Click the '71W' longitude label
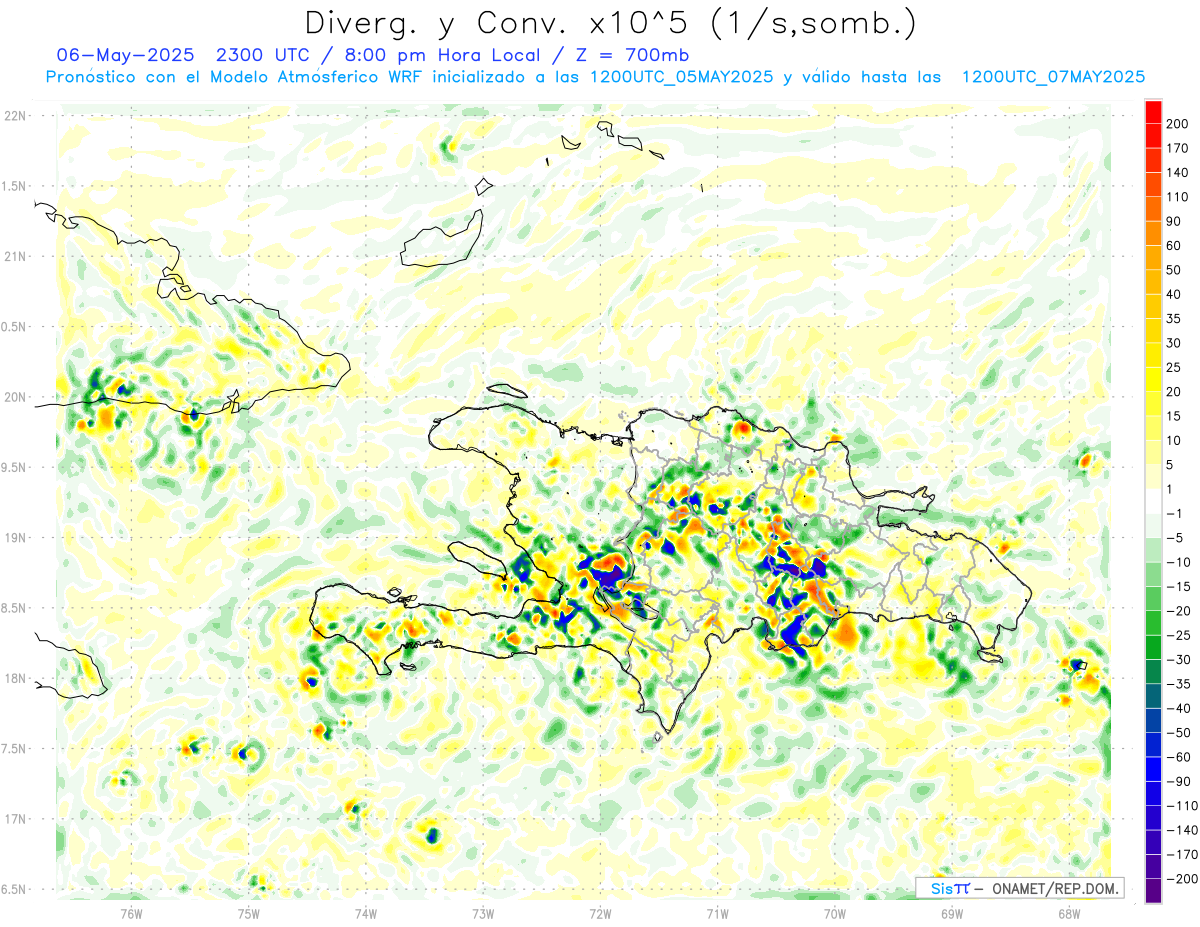Image resolution: width=1200 pixels, height=927 pixels. (x=718, y=912)
